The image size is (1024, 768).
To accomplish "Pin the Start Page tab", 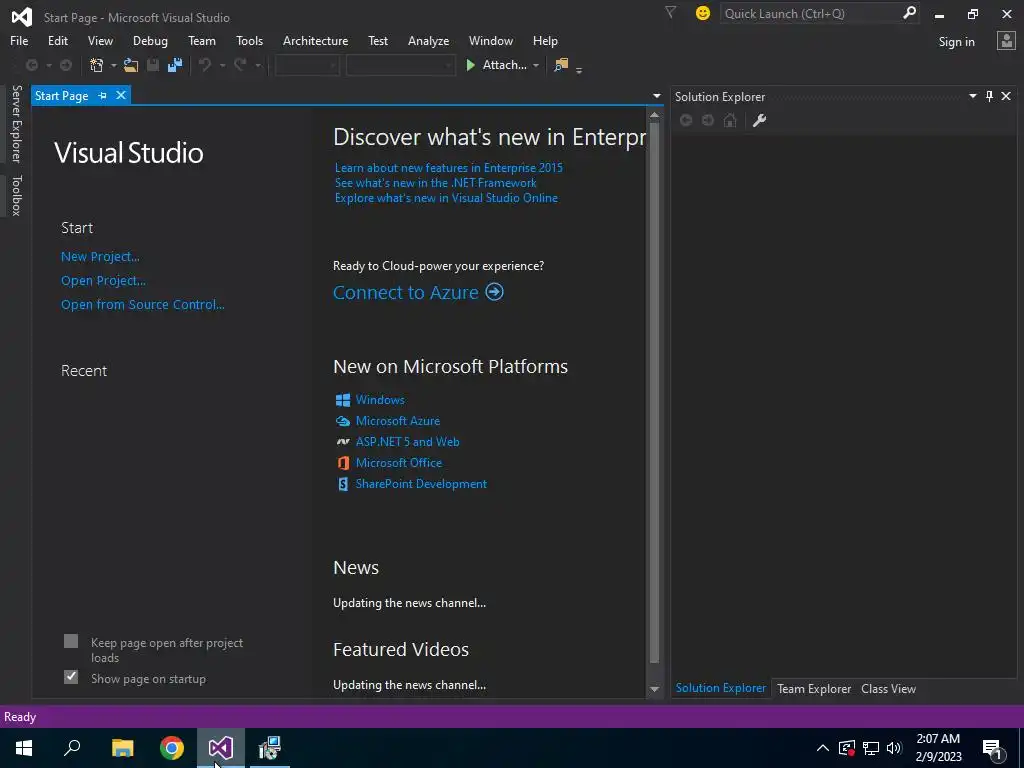I will pyautogui.click(x=103, y=95).
